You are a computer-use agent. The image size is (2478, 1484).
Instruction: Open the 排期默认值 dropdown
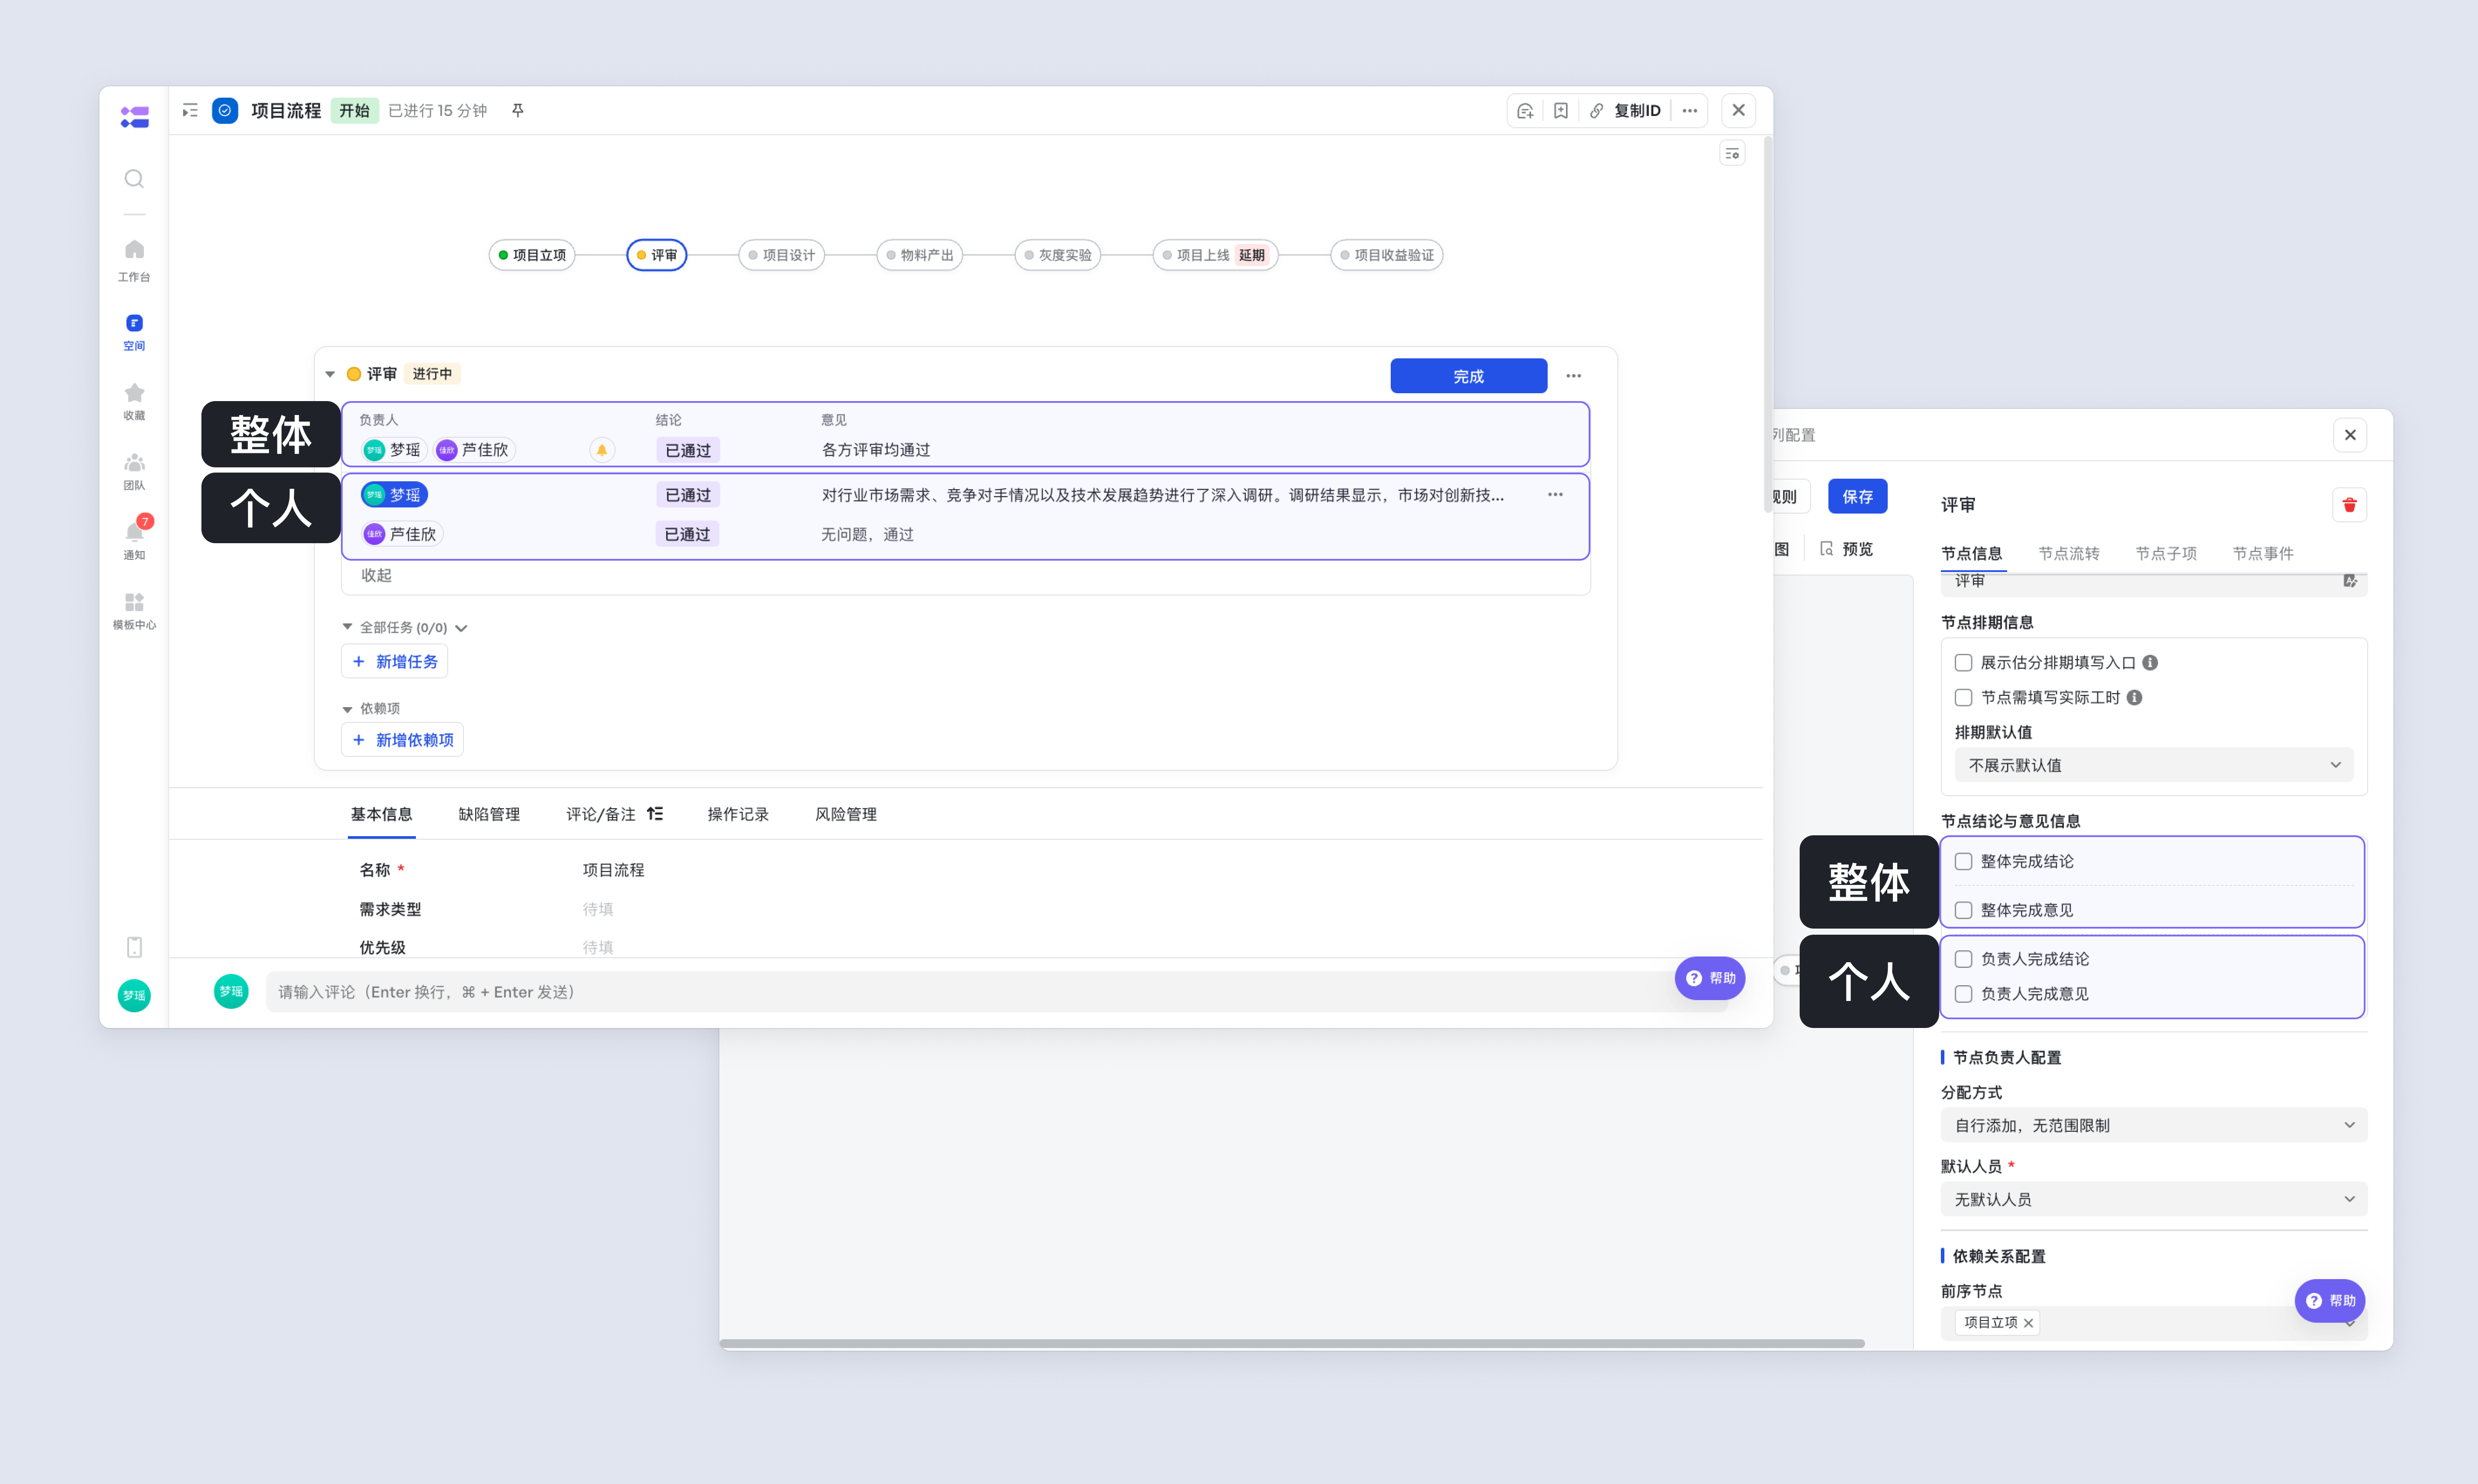[x=2154, y=766]
